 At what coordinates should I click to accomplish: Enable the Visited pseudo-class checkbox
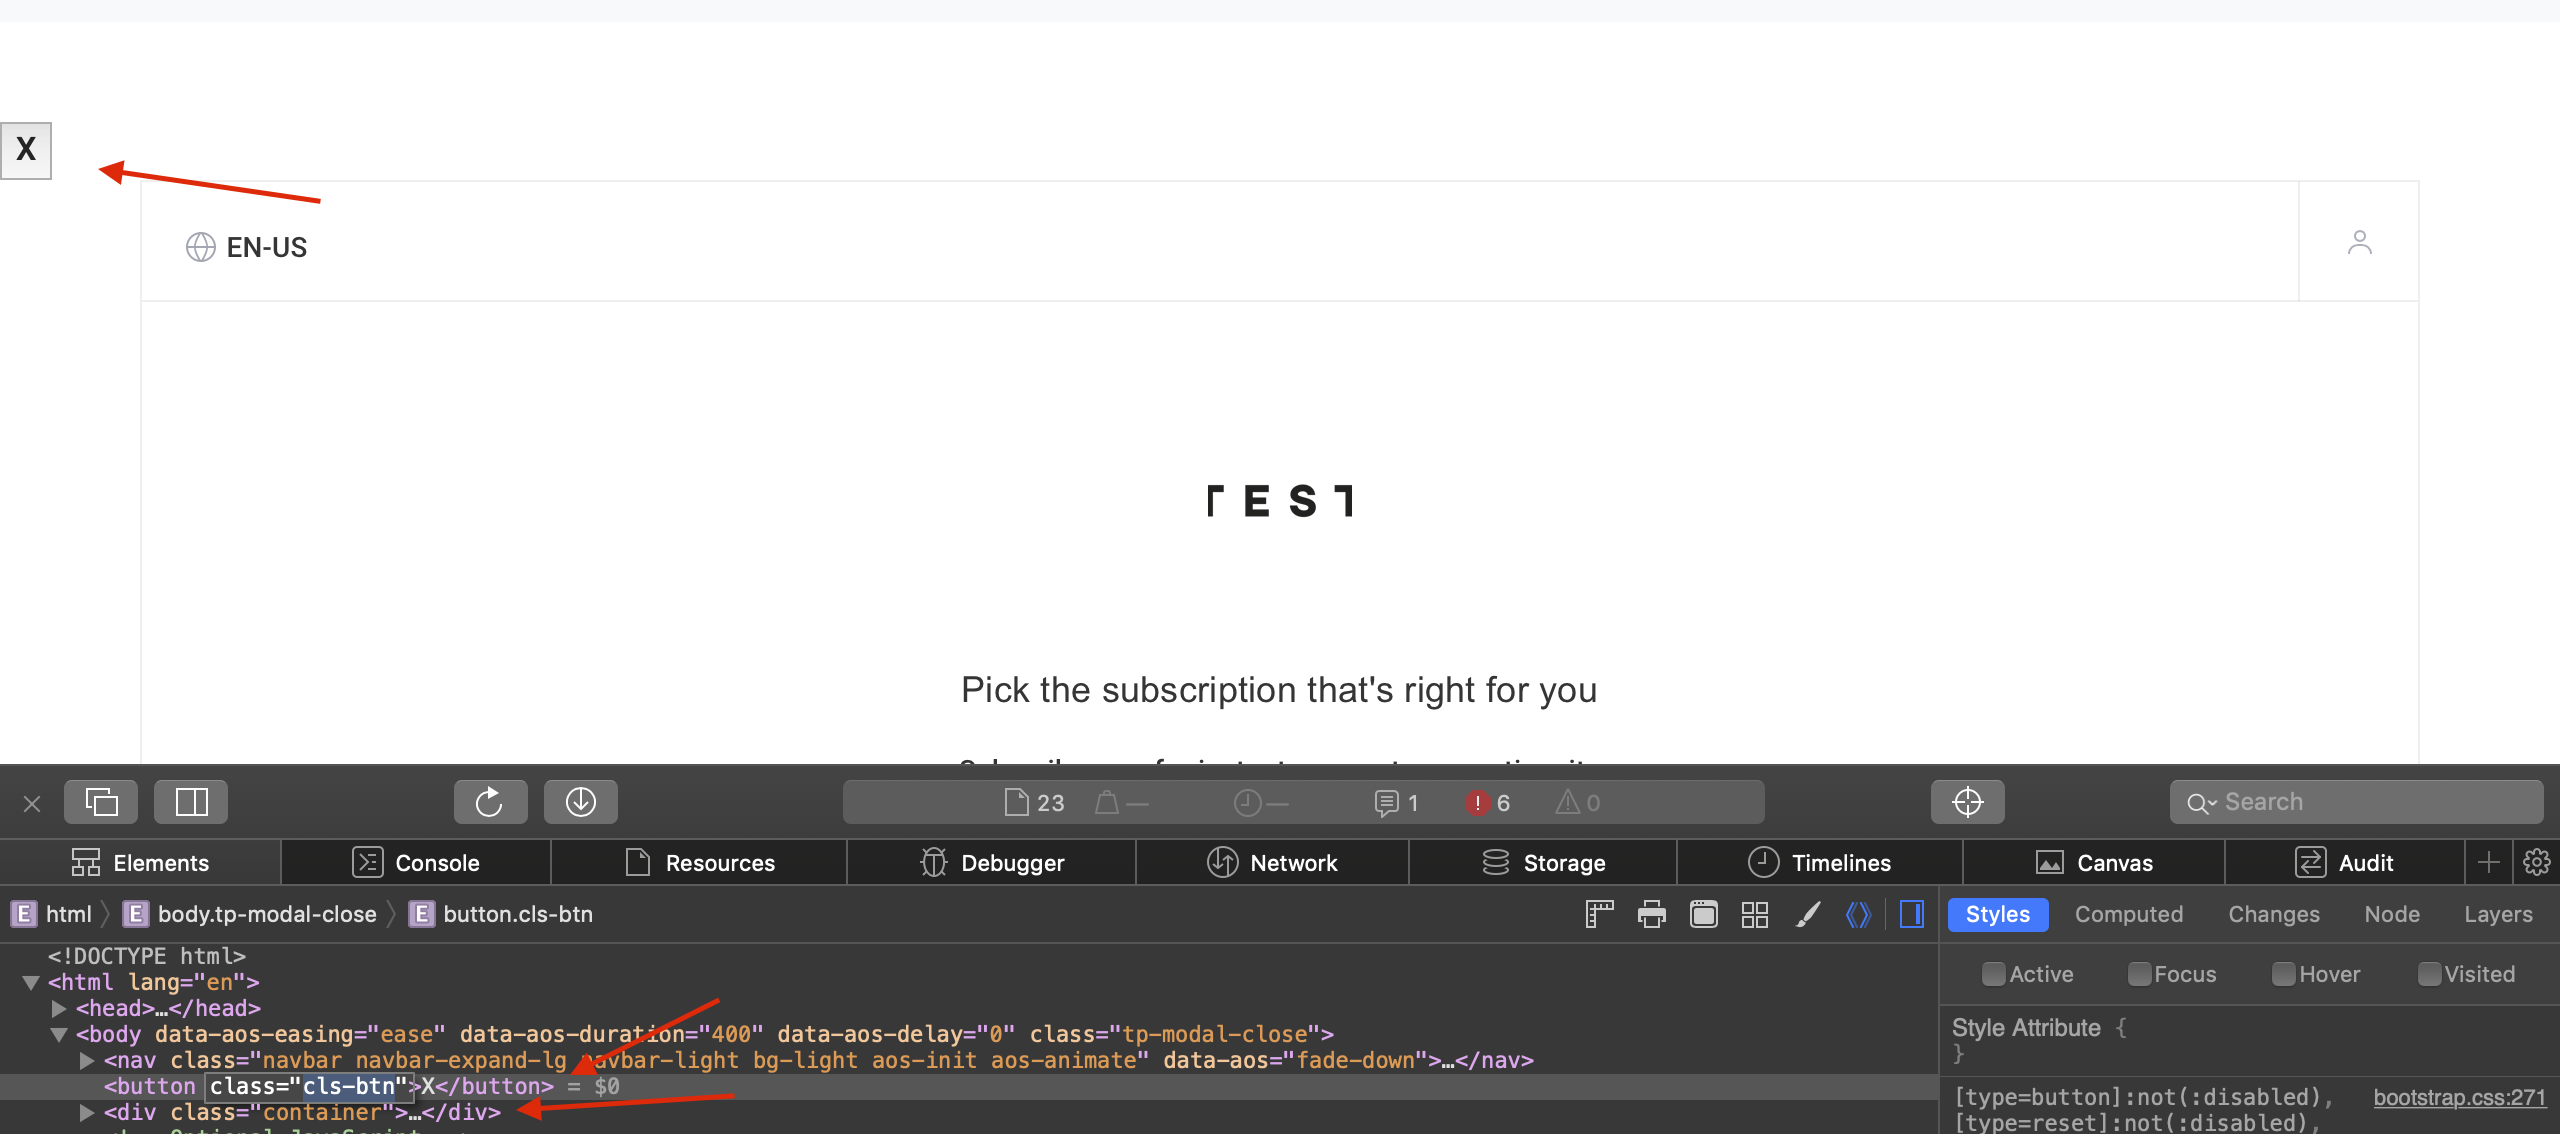click(x=2429, y=974)
